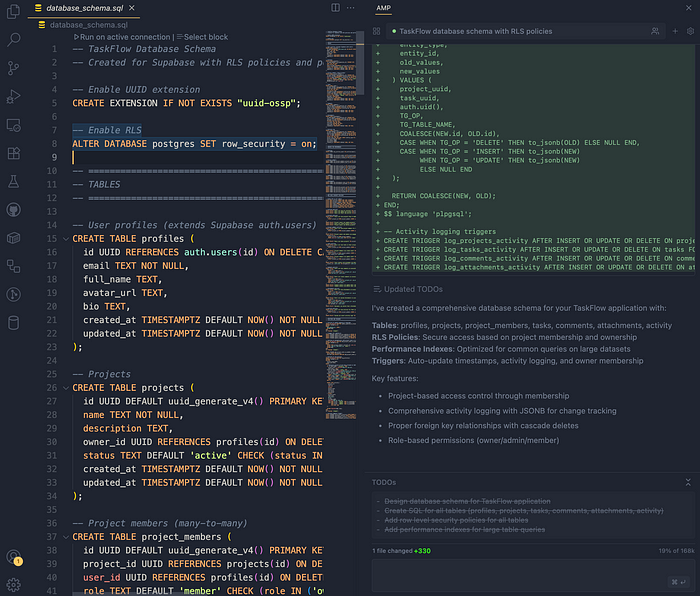The width and height of the screenshot is (700, 596).
Task: Click the '-- TaskFlow Database Schema' comment
Action: (x=144, y=49)
